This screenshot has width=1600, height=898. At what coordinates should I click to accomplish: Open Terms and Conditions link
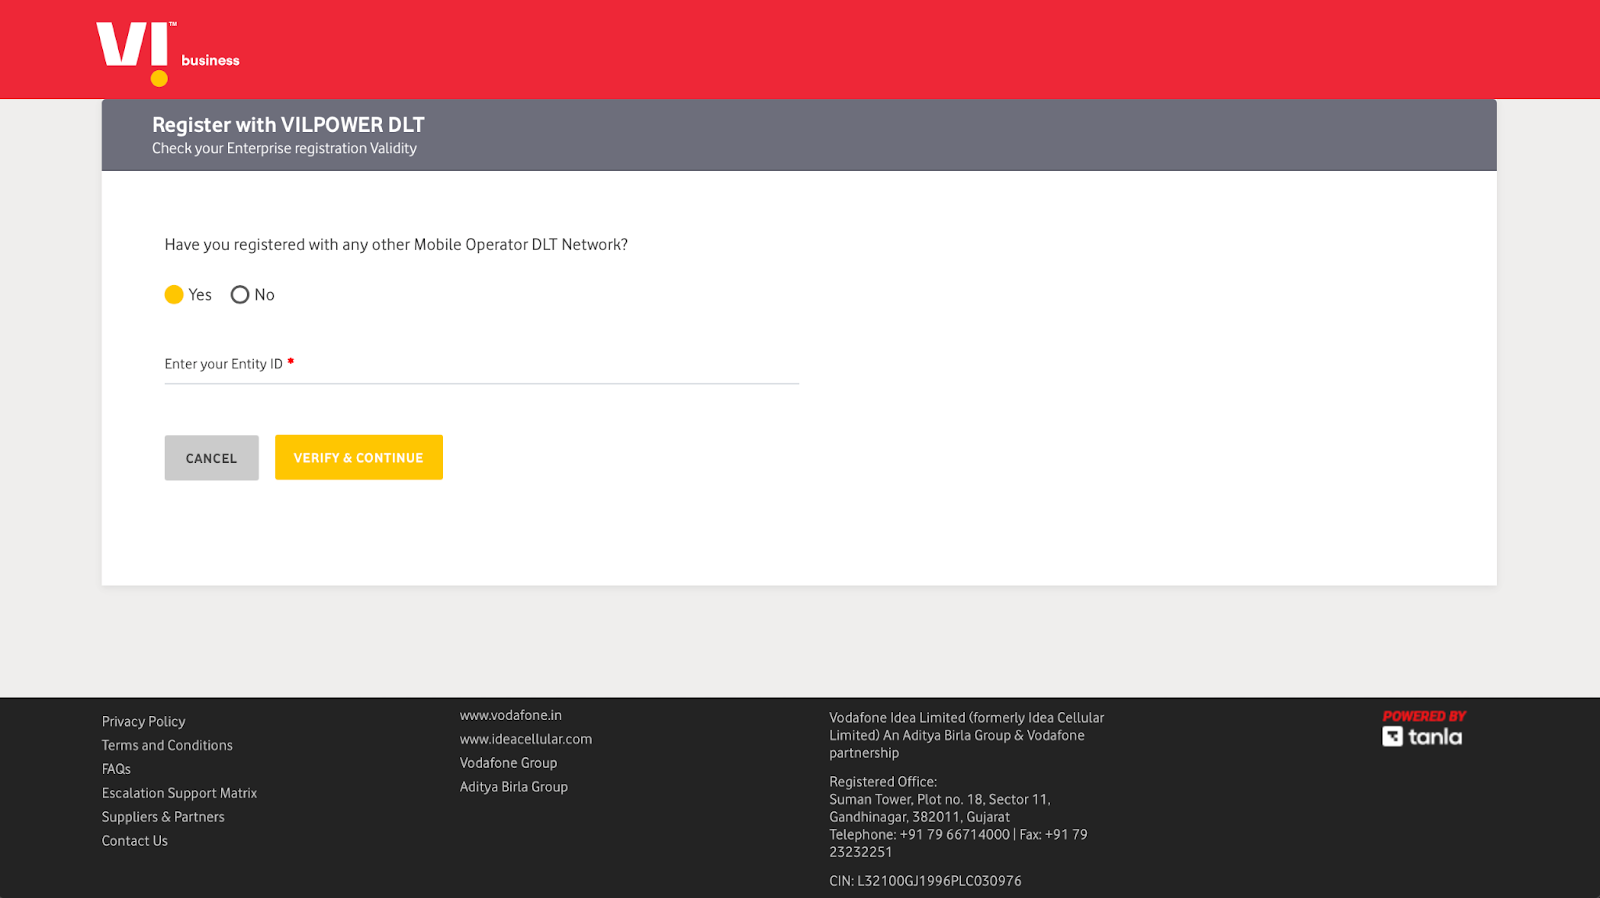click(167, 745)
